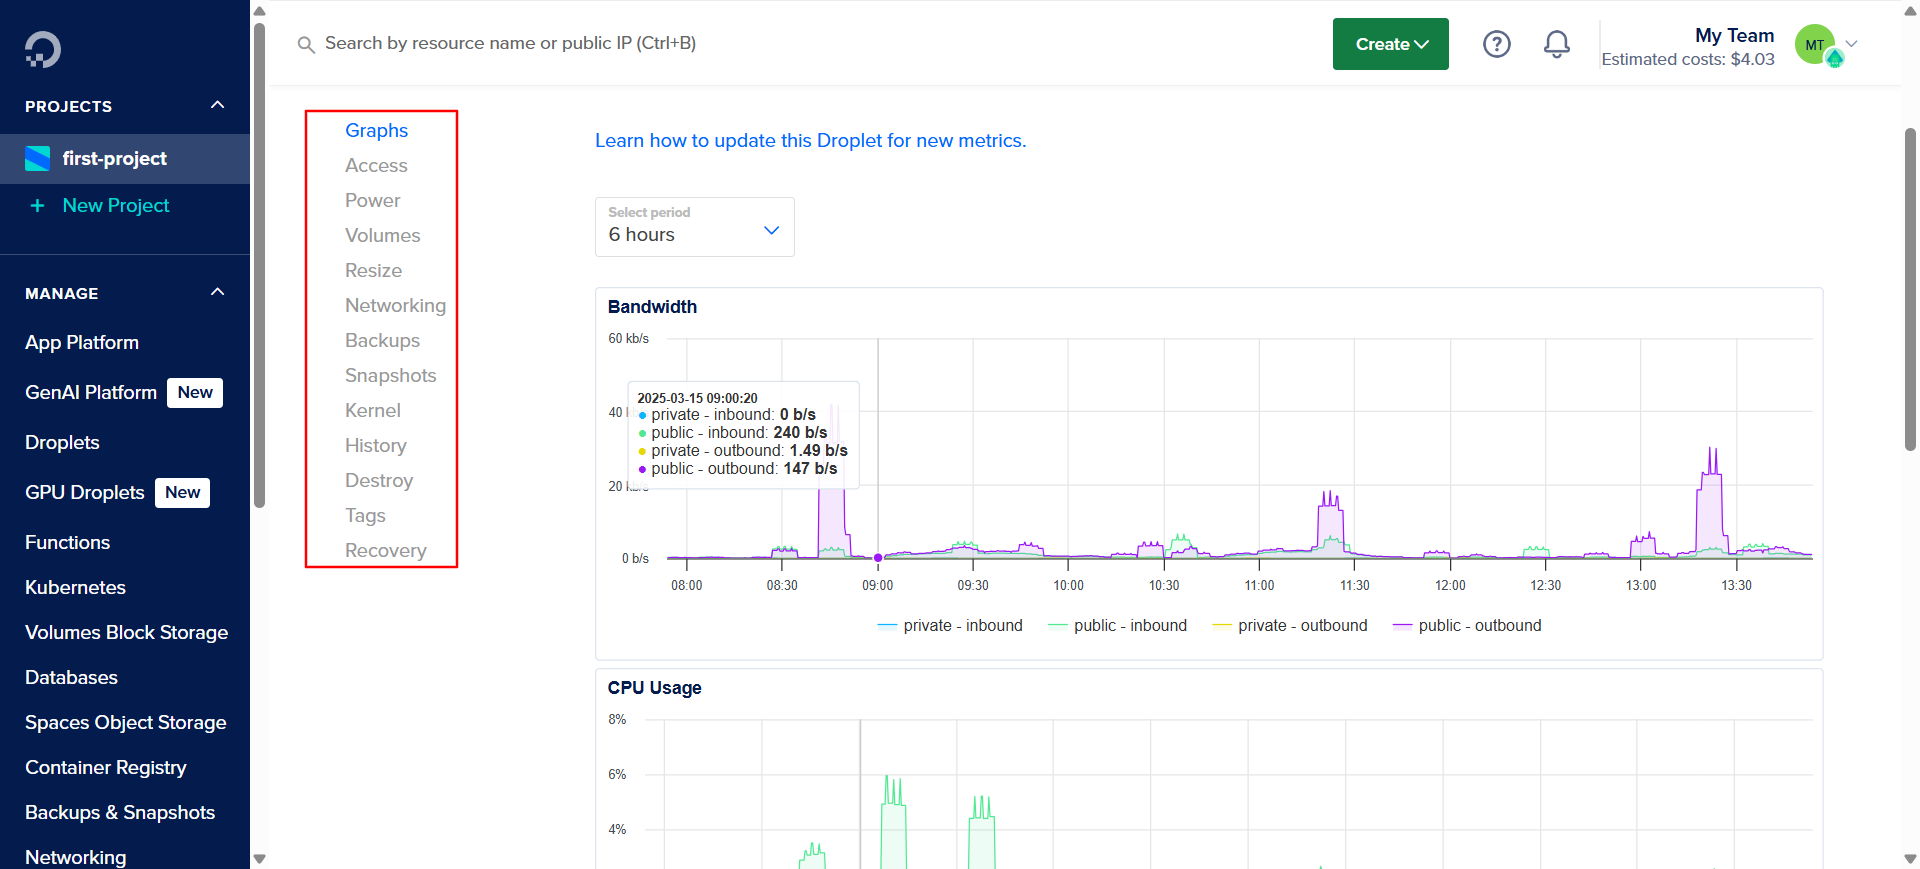Screen dimensions: 1920x869
Task: Click the plus icon beside New Project
Action: pos(37,206)
